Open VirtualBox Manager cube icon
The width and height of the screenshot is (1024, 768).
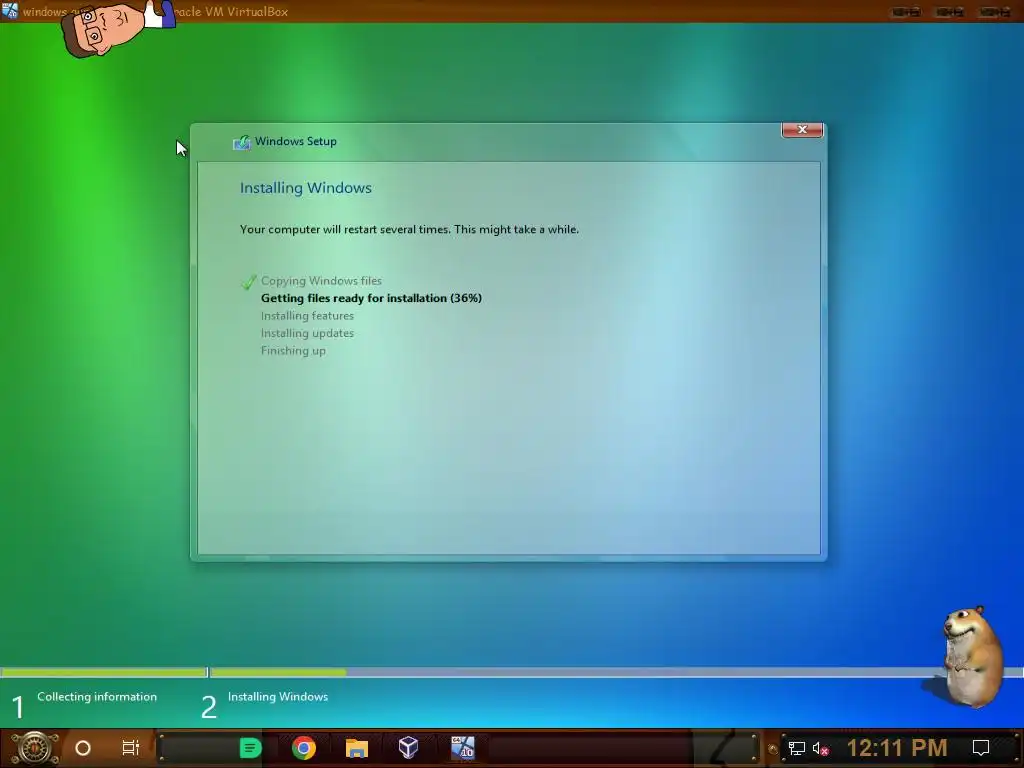click(x=408, y=748)
